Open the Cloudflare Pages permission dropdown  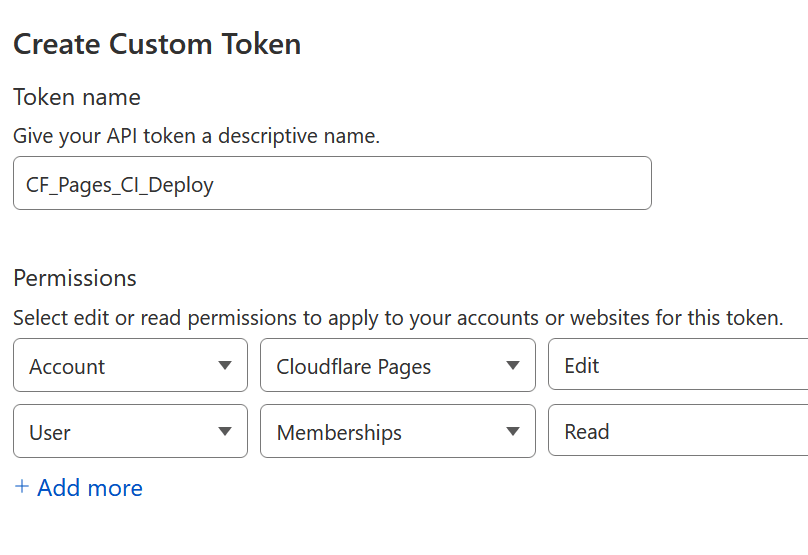[398, 365]
